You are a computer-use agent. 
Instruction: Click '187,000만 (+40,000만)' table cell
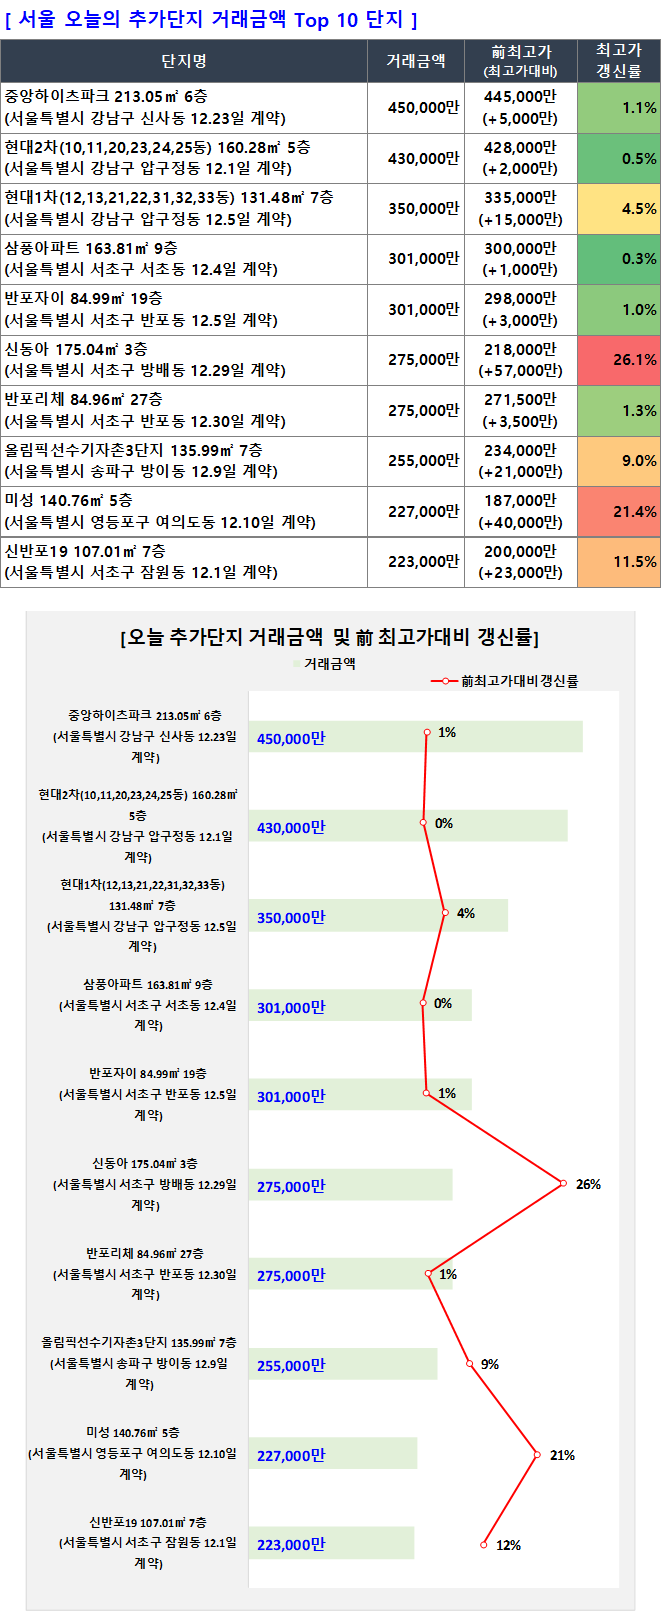(x=521, y=512)
